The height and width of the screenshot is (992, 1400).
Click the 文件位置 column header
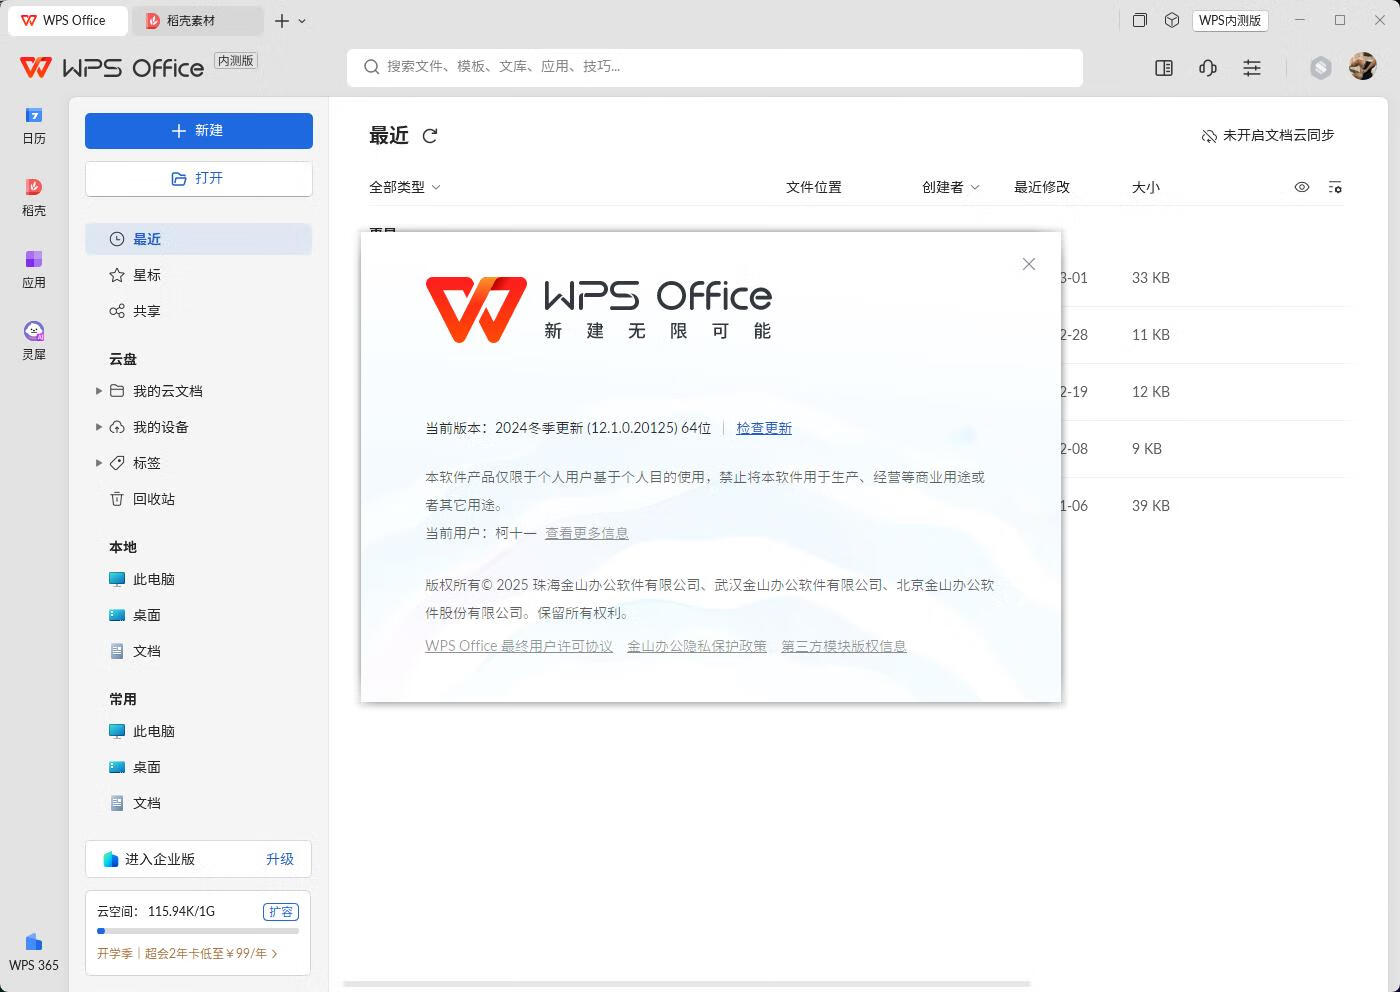click(814, 187)
